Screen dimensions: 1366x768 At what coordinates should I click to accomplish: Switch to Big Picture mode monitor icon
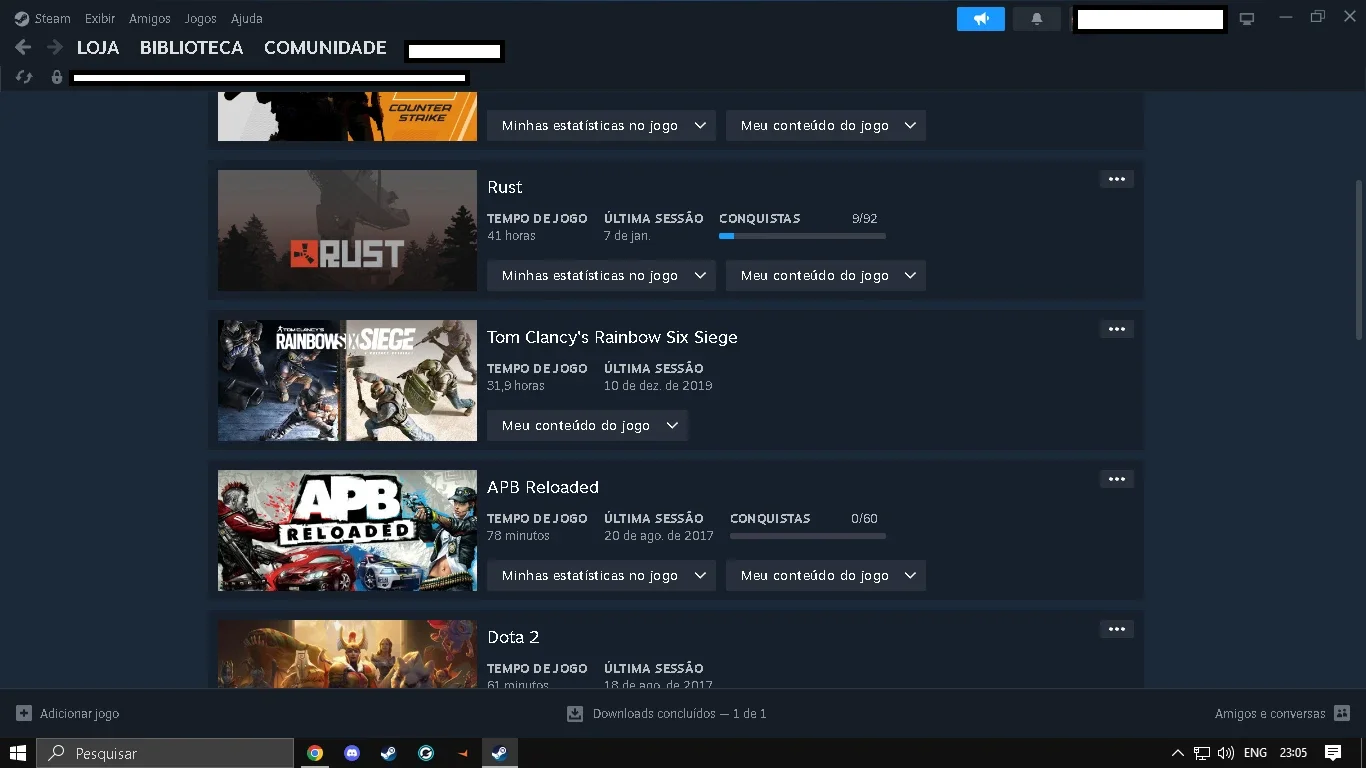[x=1247, y=19]
